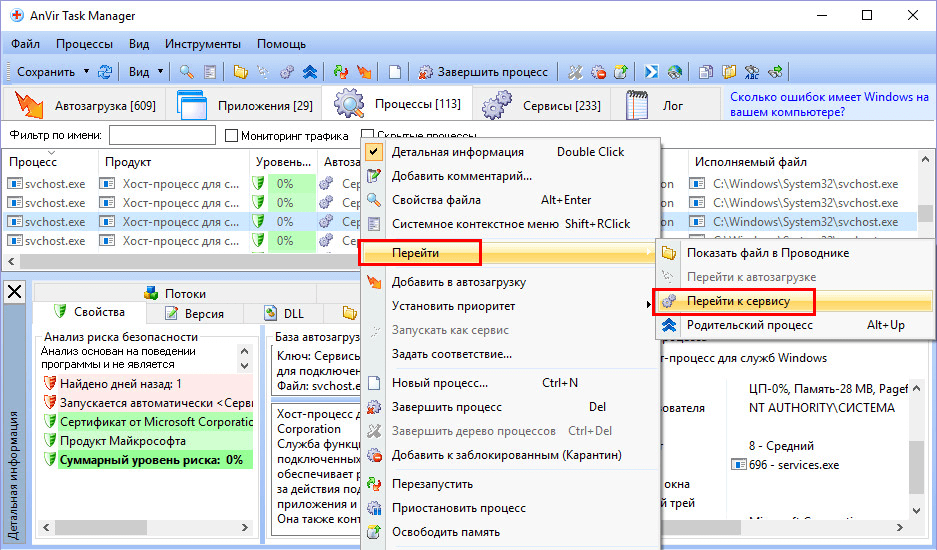Click the Показать файл в Проводнике folder icon
The image size is (937, 550).
click(x=669, y=253)
